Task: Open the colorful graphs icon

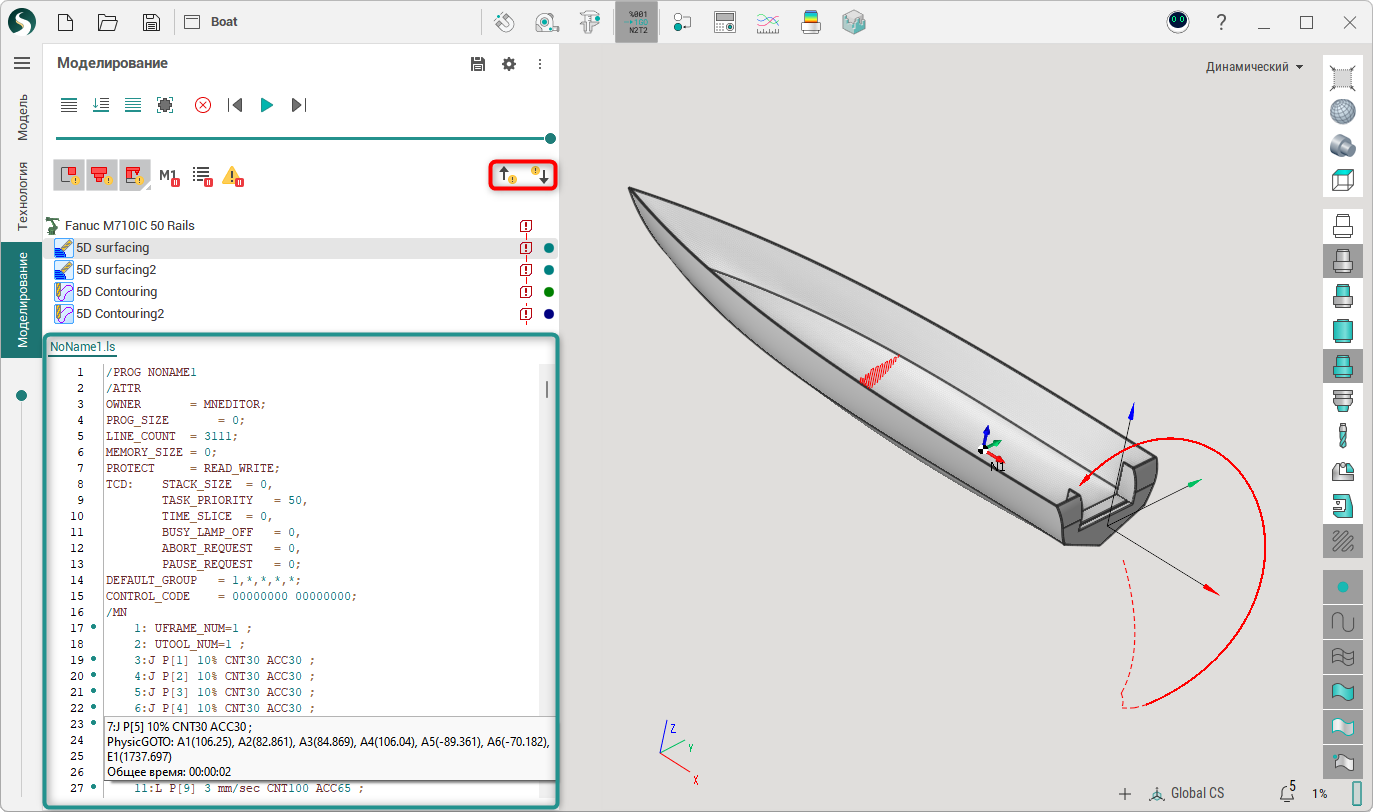Action: pyautogui.click(x=768, y=22)
